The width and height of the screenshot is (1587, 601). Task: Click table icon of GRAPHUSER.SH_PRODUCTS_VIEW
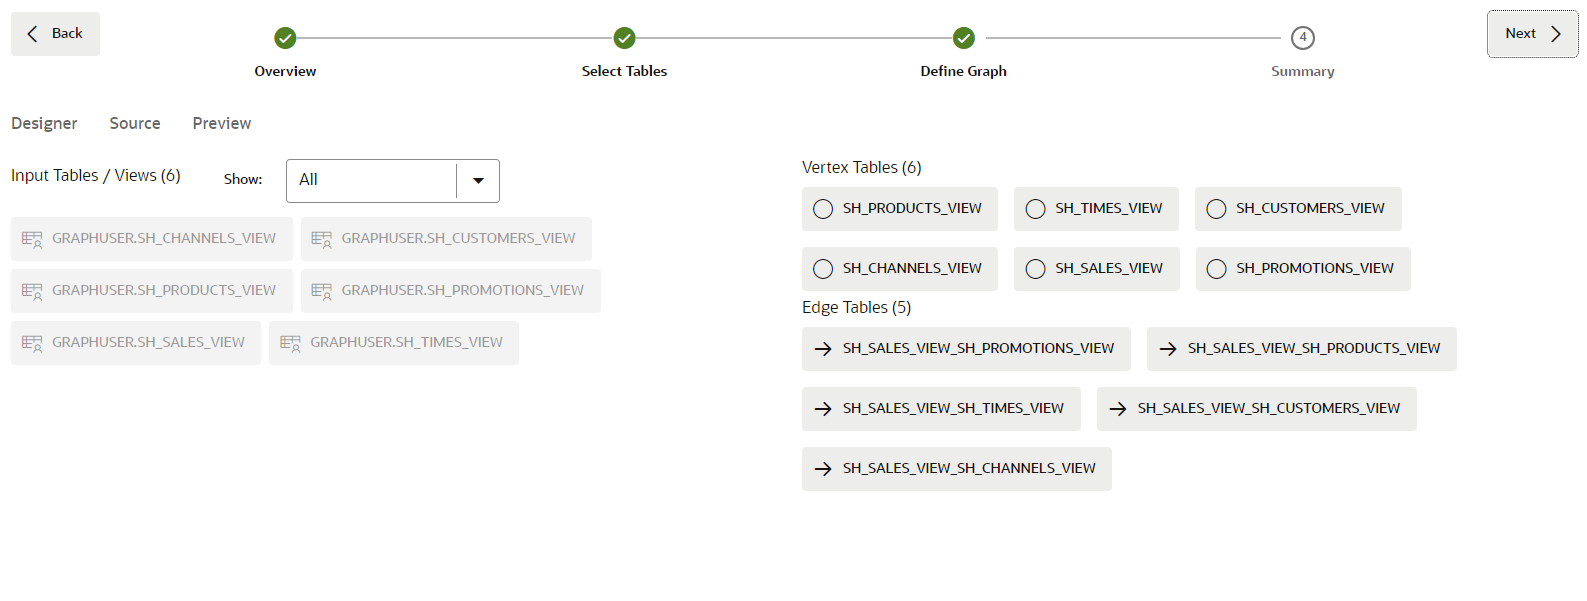32,291
